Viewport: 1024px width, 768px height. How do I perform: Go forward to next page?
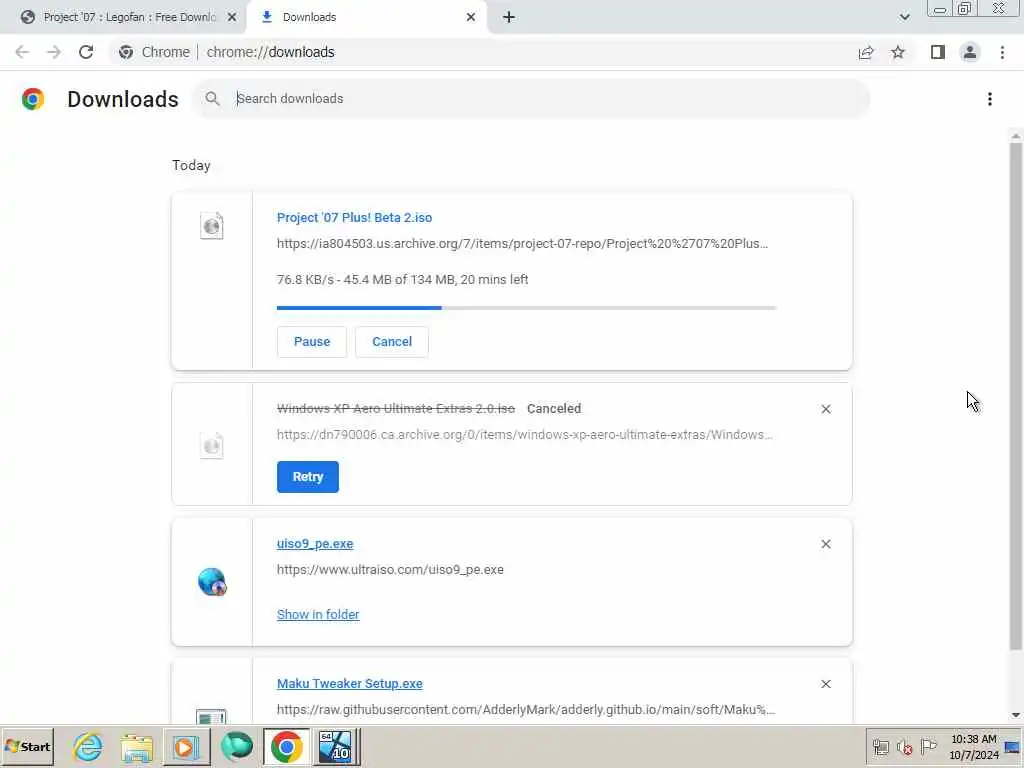54,52
